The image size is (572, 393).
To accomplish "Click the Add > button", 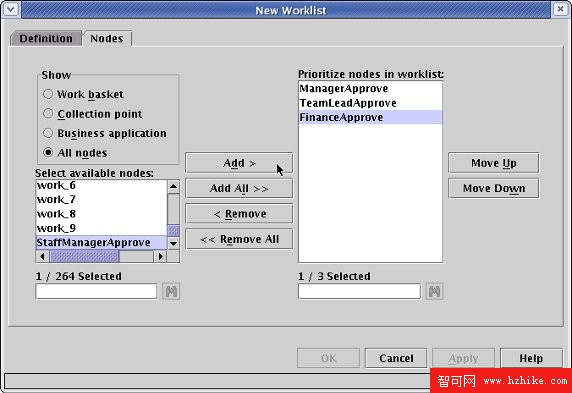I will (x=239, y=163).
